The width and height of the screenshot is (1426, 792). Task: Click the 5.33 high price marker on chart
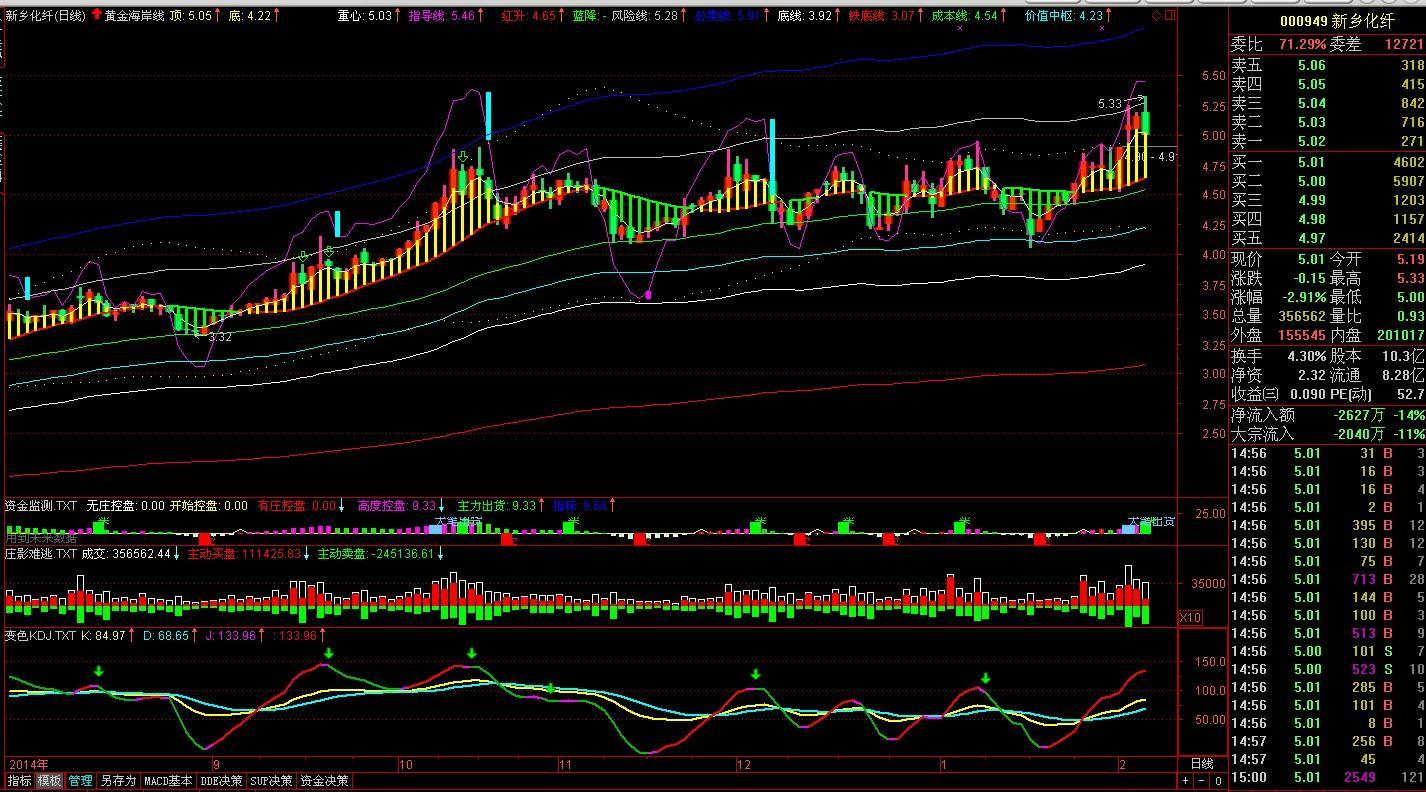(x=1110, y=103)
